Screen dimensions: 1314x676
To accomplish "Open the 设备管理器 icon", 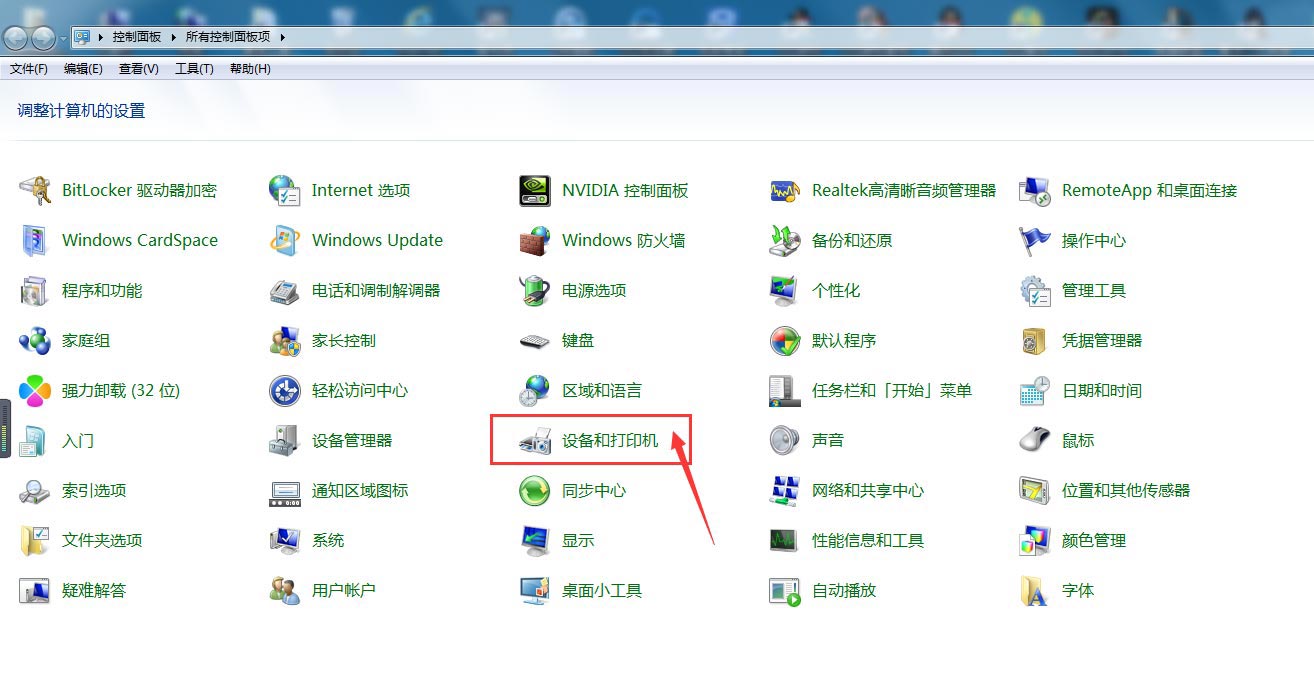I will [285, 440].
